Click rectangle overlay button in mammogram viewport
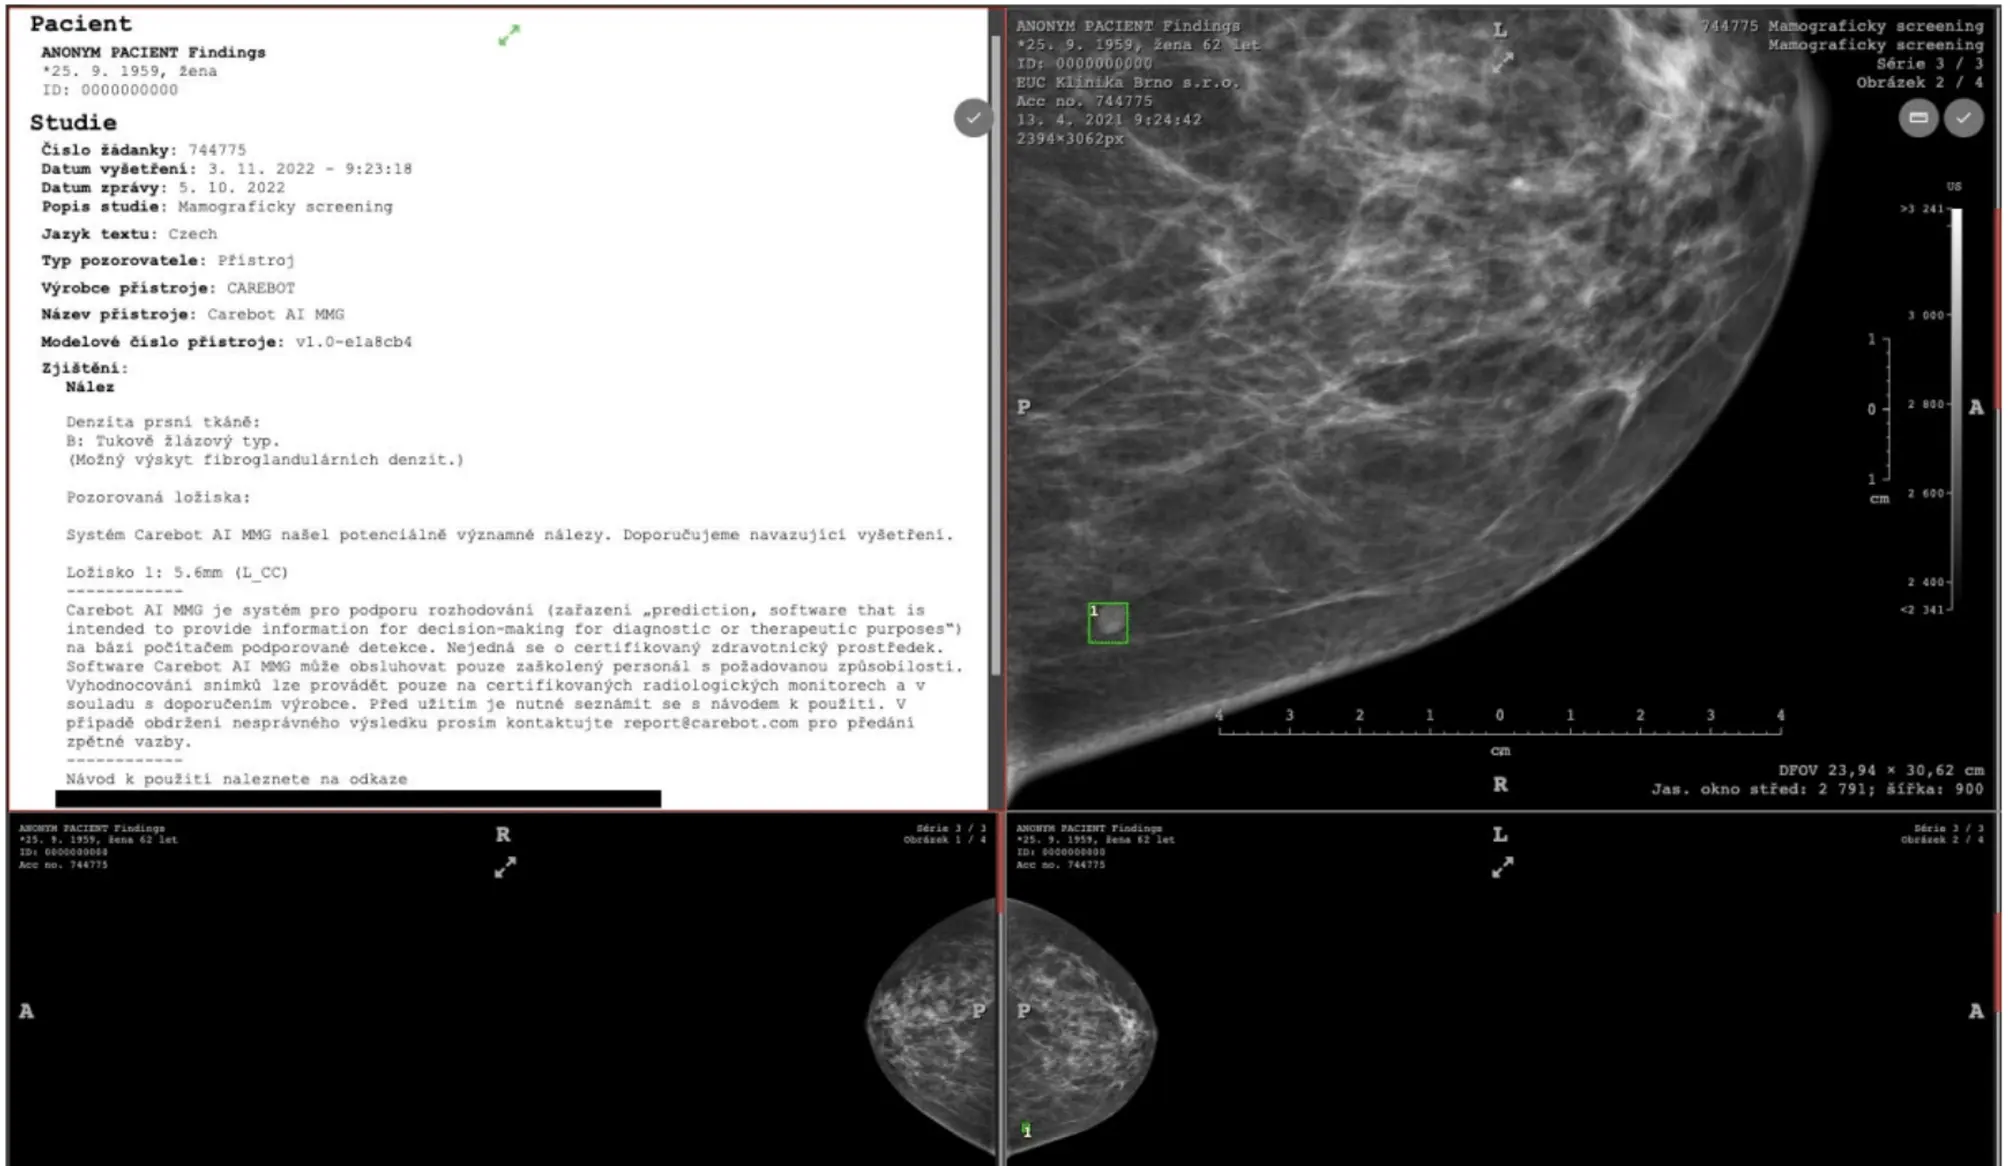Viewport: 2010px width, 1166px height. pos(1917,118)
